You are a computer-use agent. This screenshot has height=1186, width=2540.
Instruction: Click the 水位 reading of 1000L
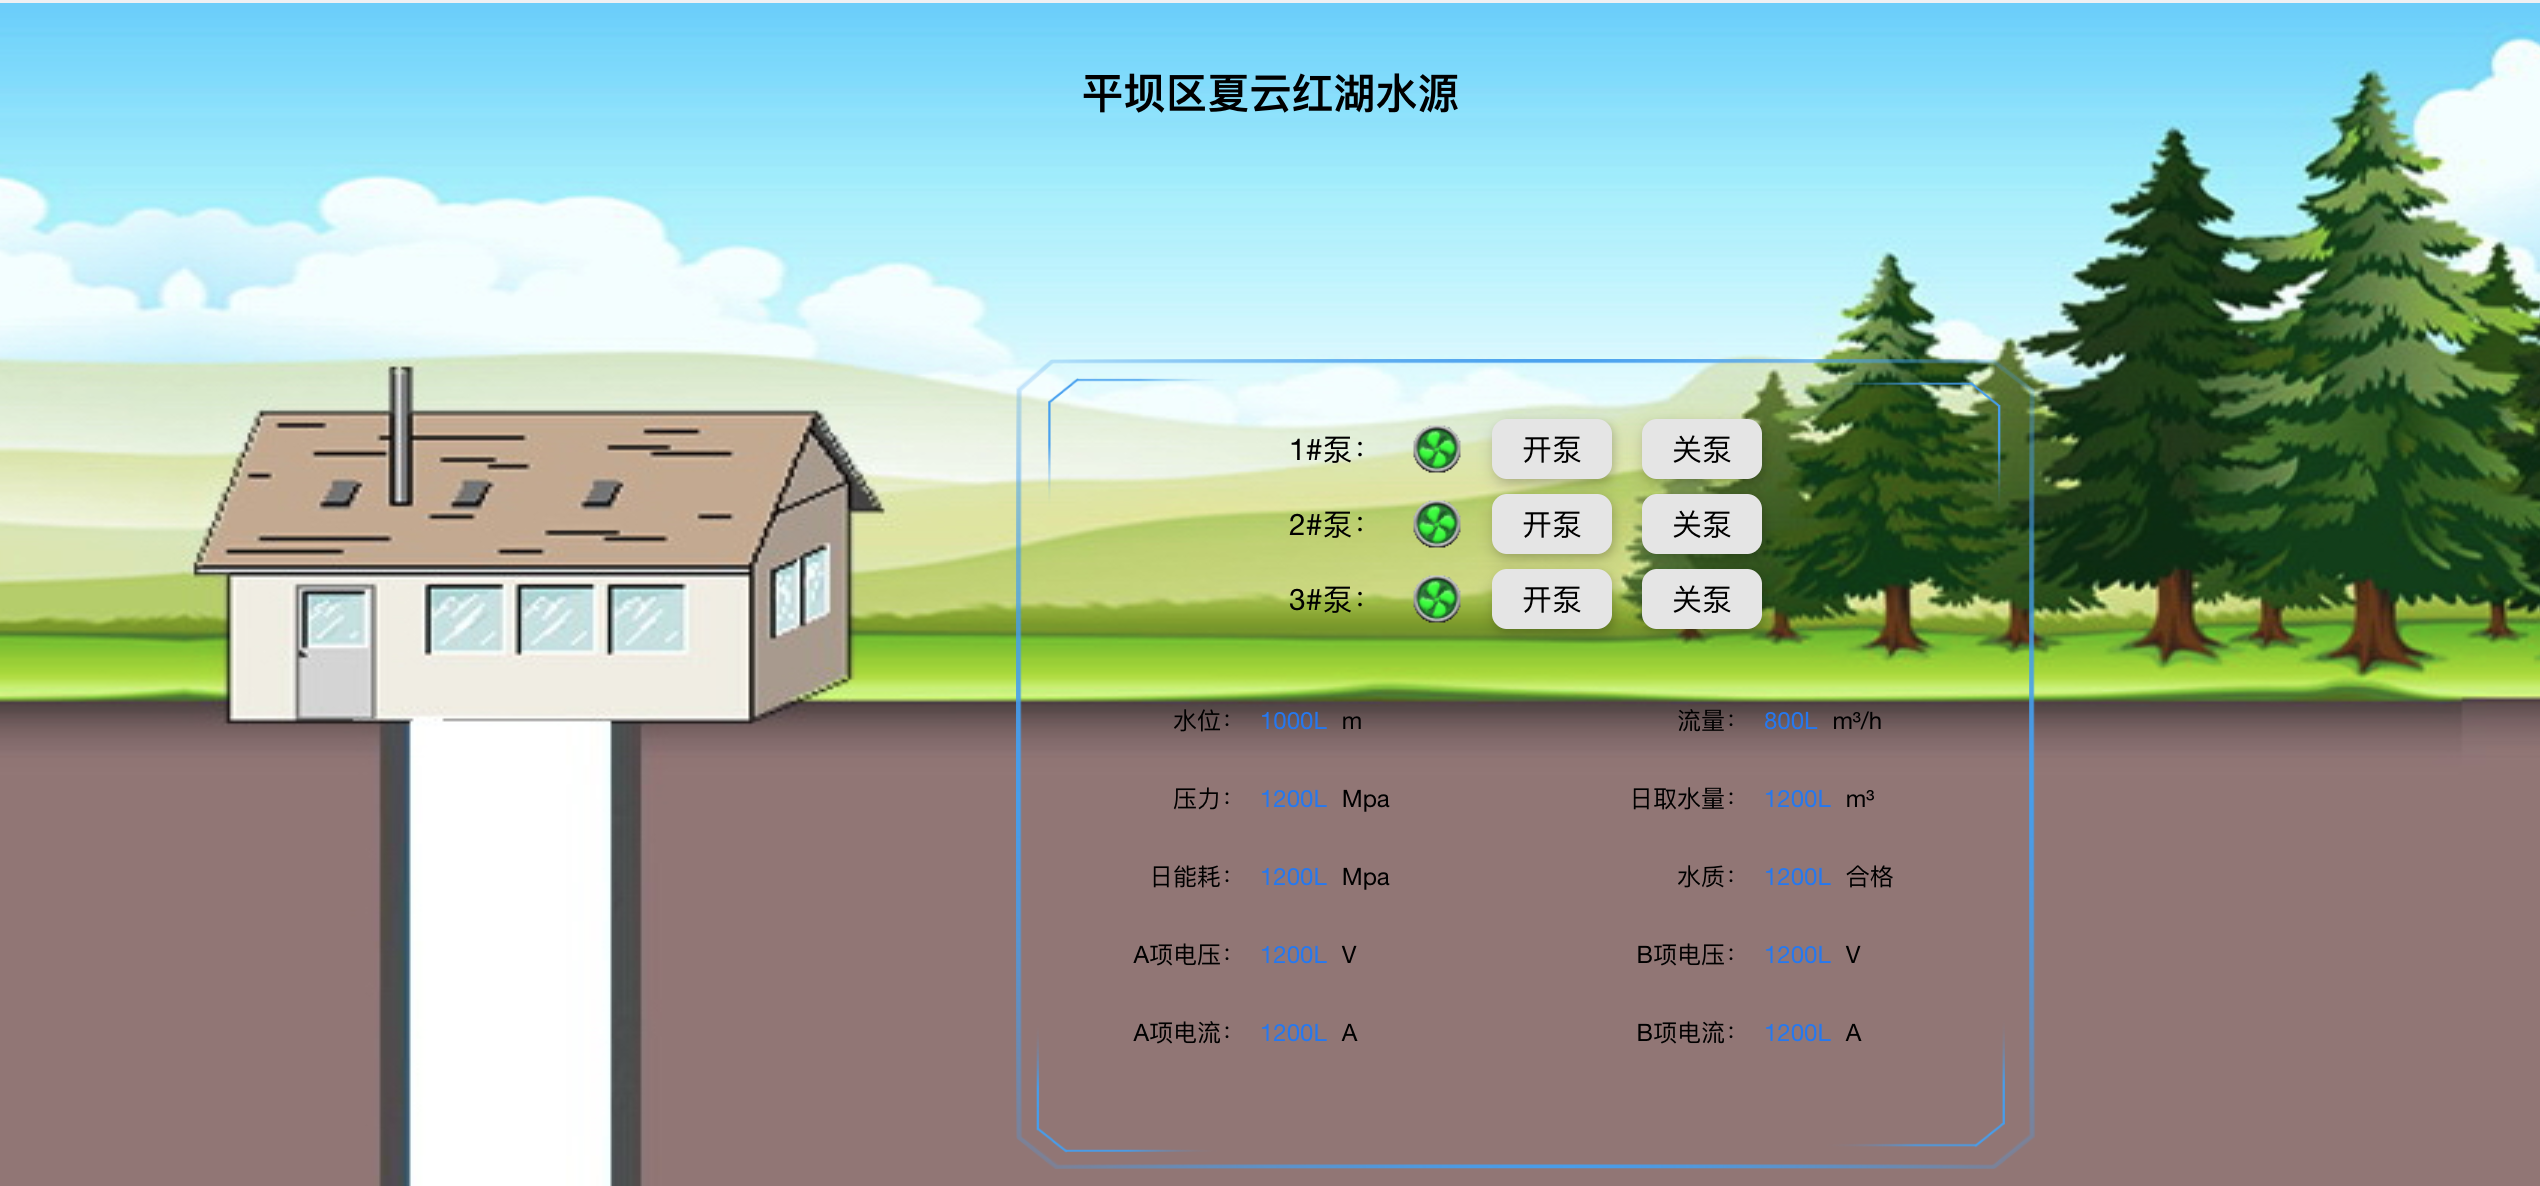[1292, 720]
